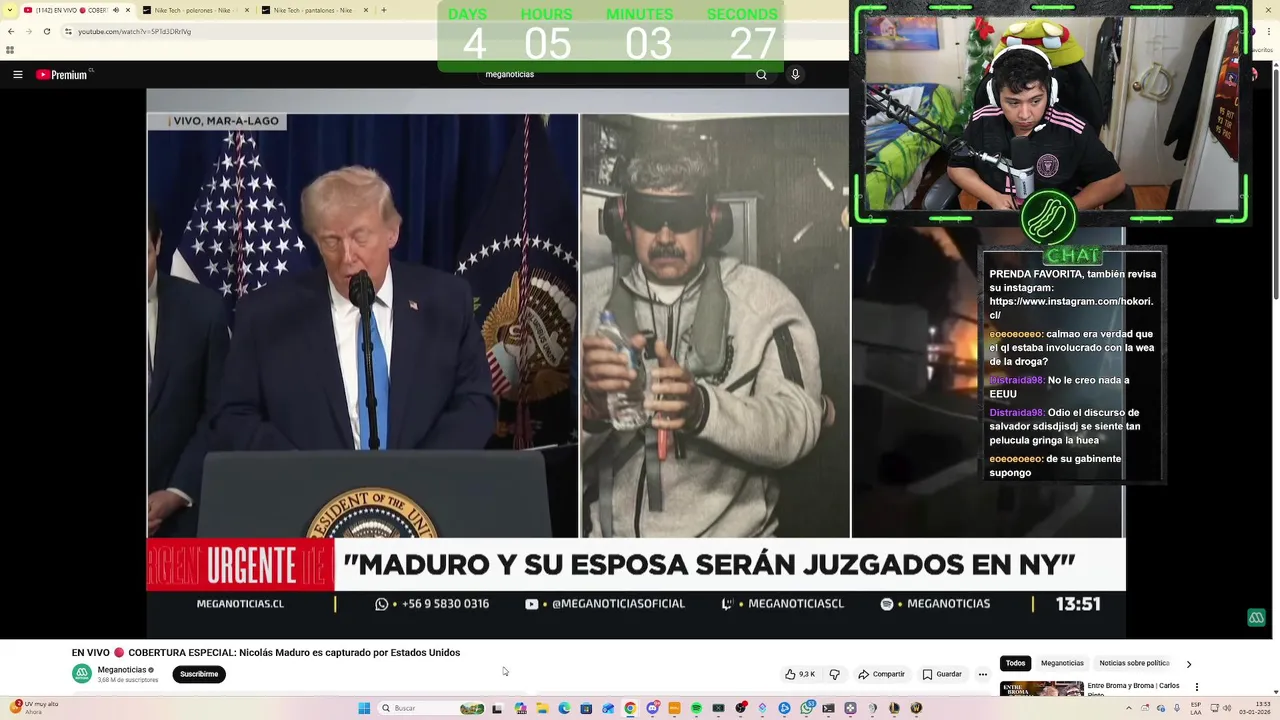Open the Meganoticias channel name link

pos(122,669)
